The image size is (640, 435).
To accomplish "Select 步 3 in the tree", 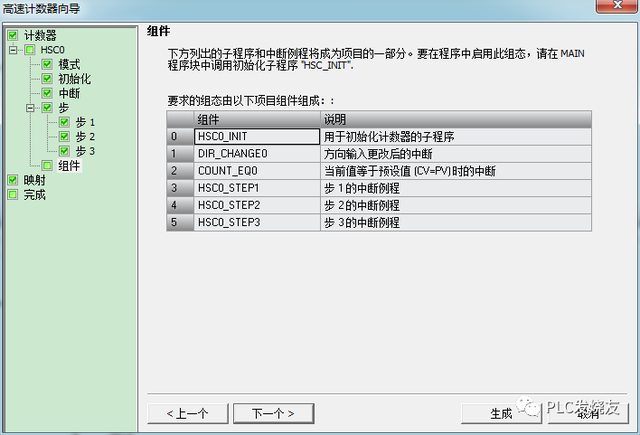I will click(x=85, y=151).
